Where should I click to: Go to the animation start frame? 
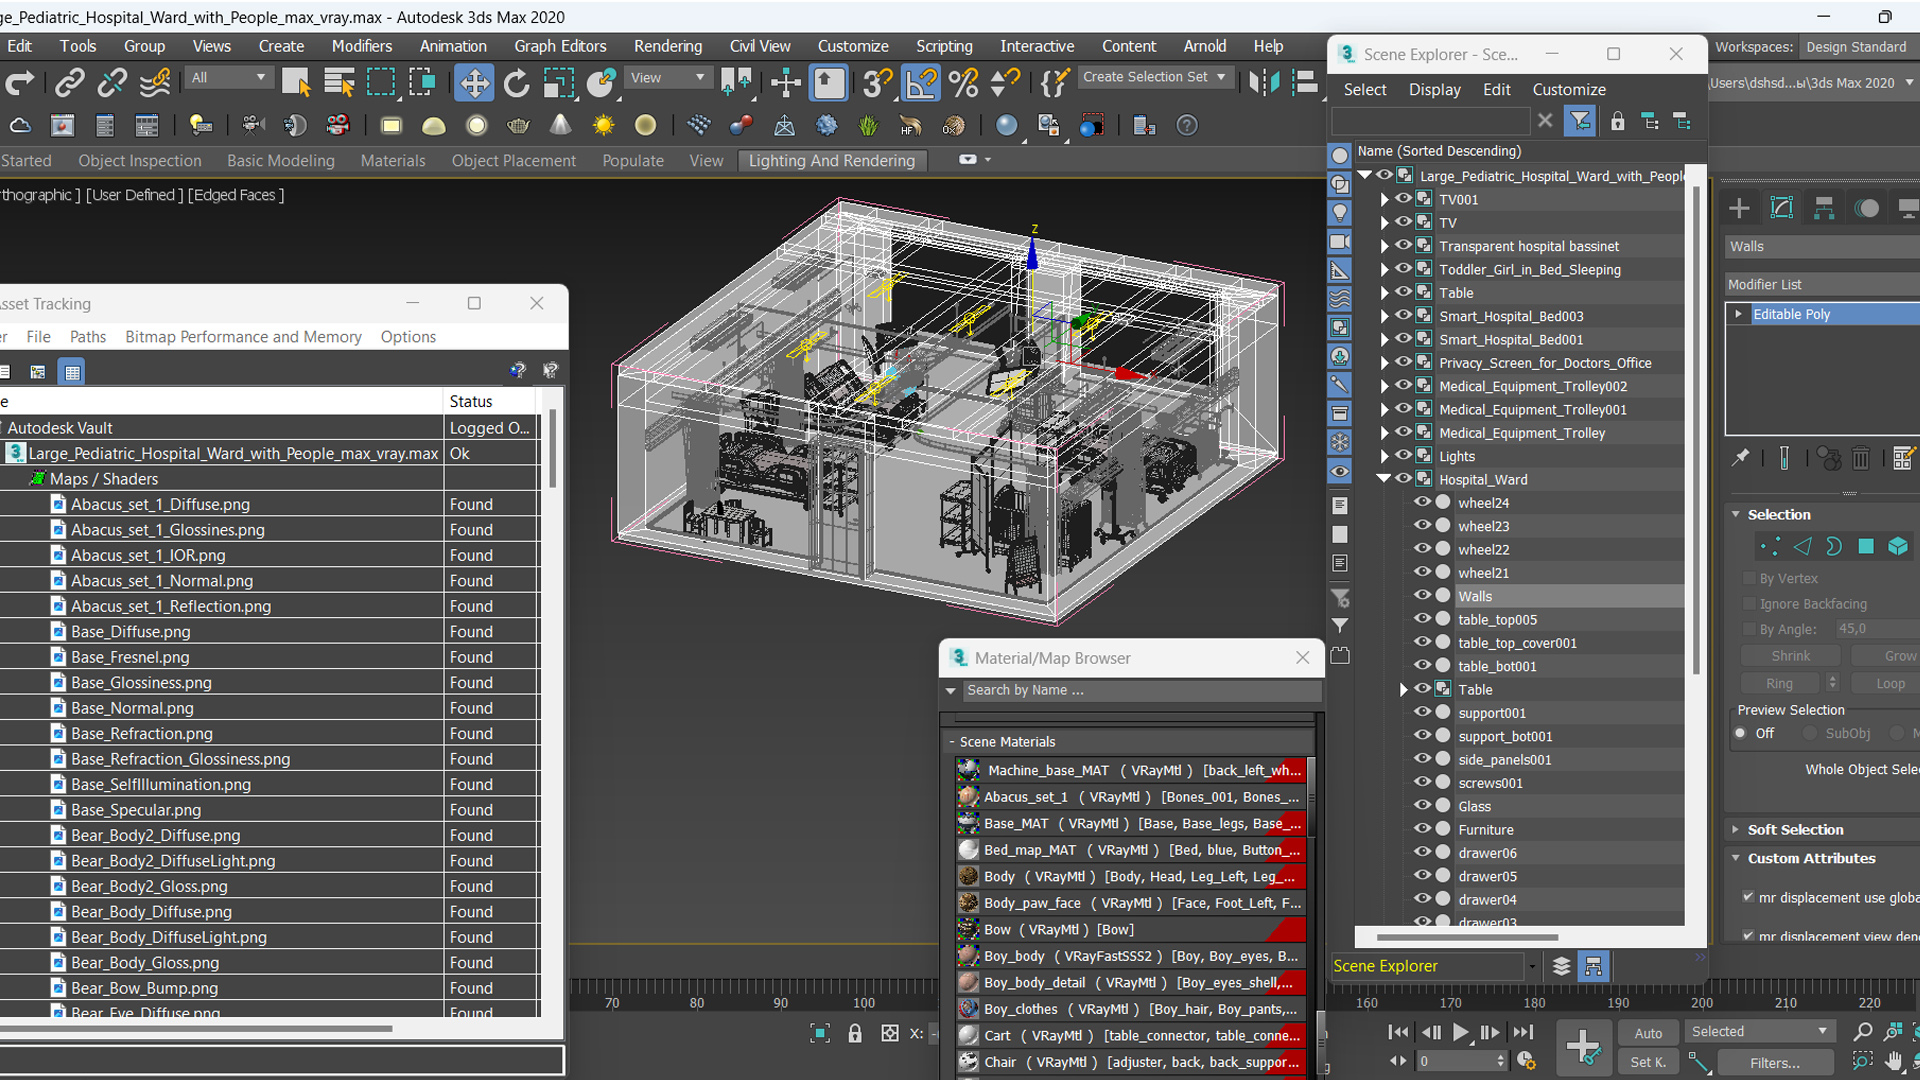coord(1398,1032)
